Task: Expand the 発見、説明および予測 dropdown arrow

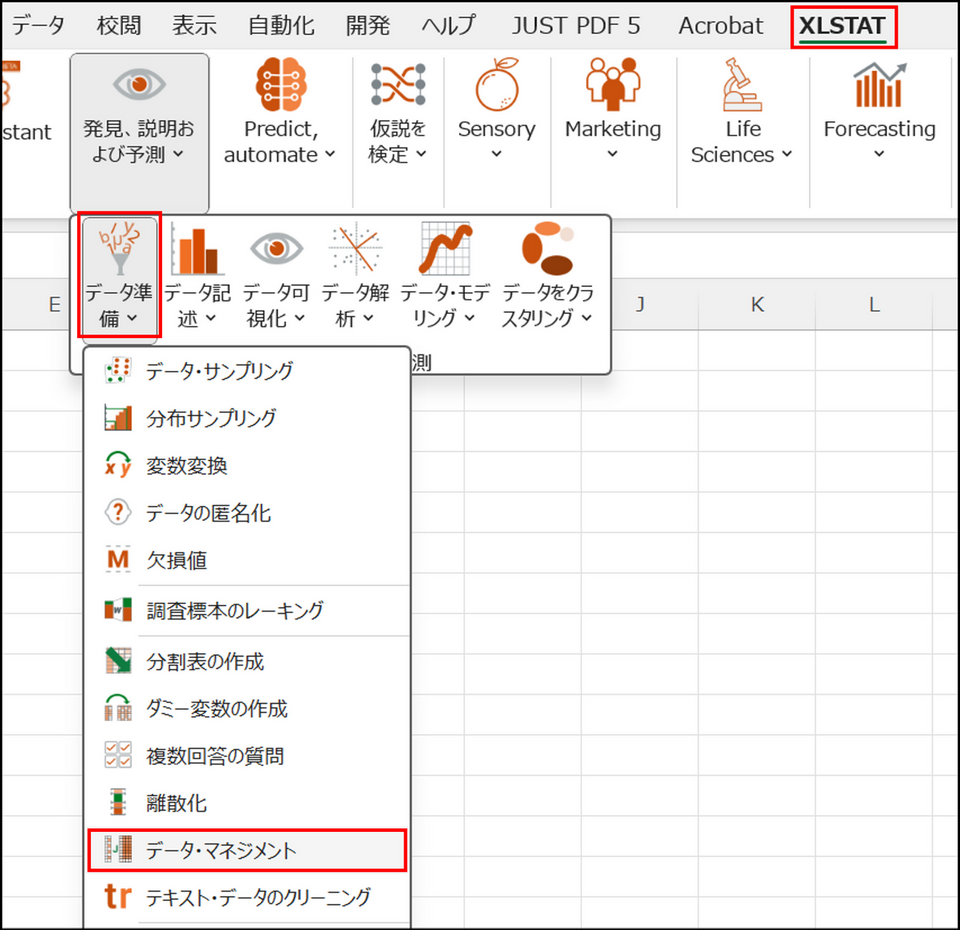Action: click(178, 154)
